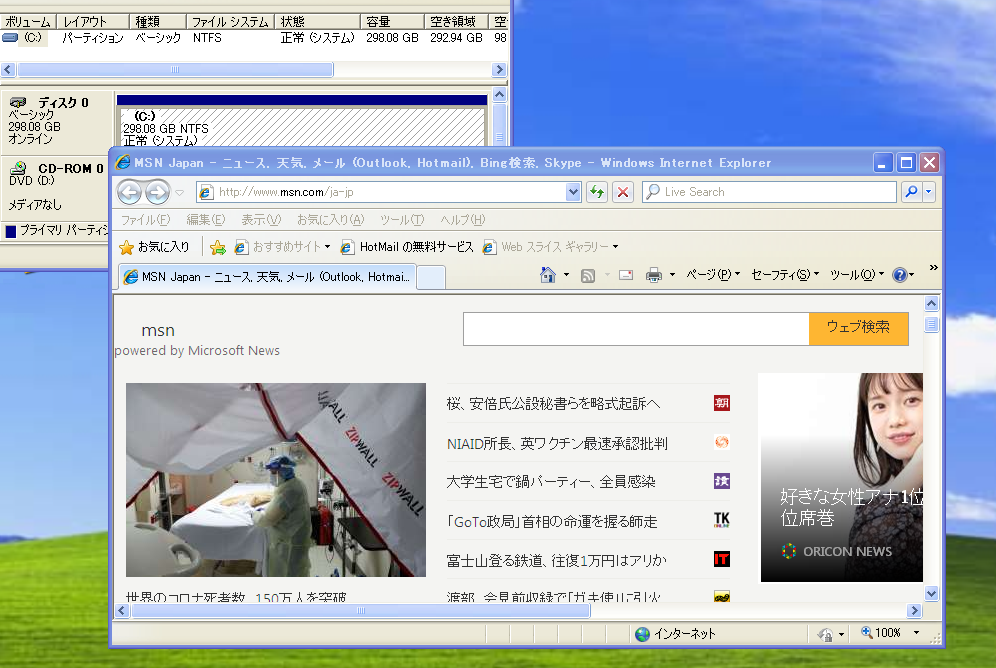
Task: Open headline 「GoTo政局」首相の命運を握る師走
Action: coord(551,521)
